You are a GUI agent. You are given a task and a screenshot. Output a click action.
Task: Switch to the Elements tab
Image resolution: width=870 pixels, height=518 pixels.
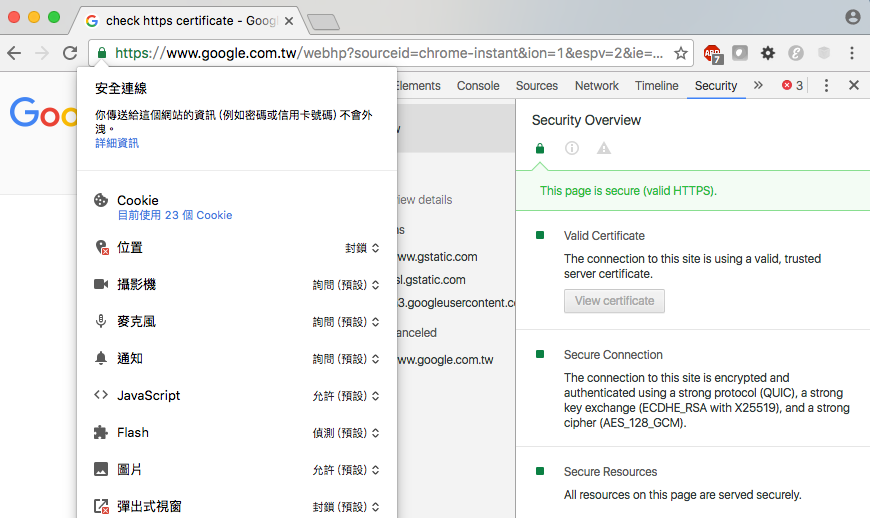(x=418, y=86)
